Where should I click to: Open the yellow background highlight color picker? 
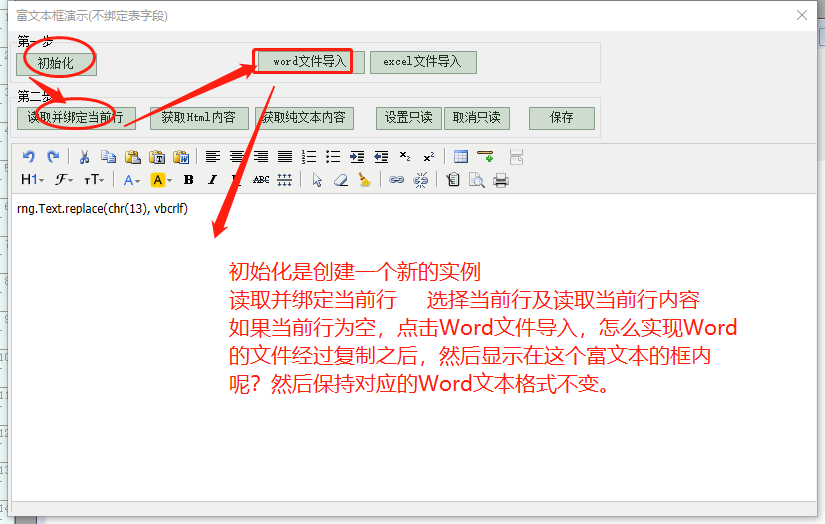tap(161, 180)
